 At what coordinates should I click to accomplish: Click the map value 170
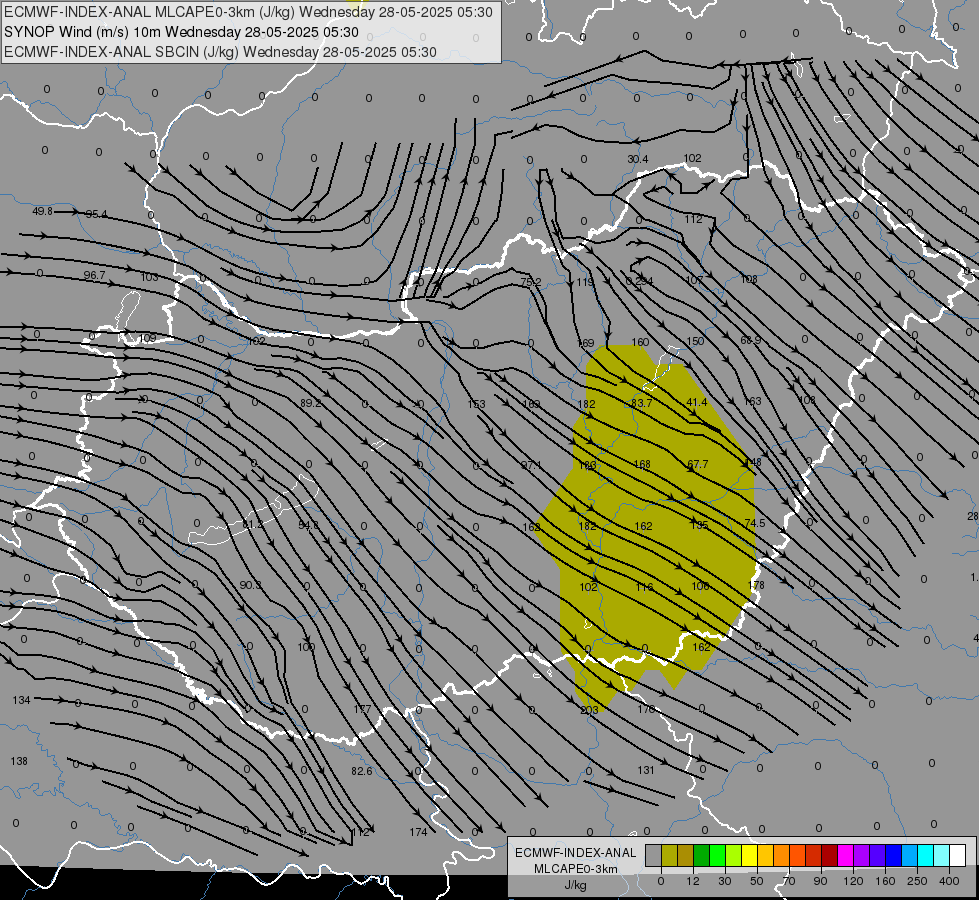646,709
